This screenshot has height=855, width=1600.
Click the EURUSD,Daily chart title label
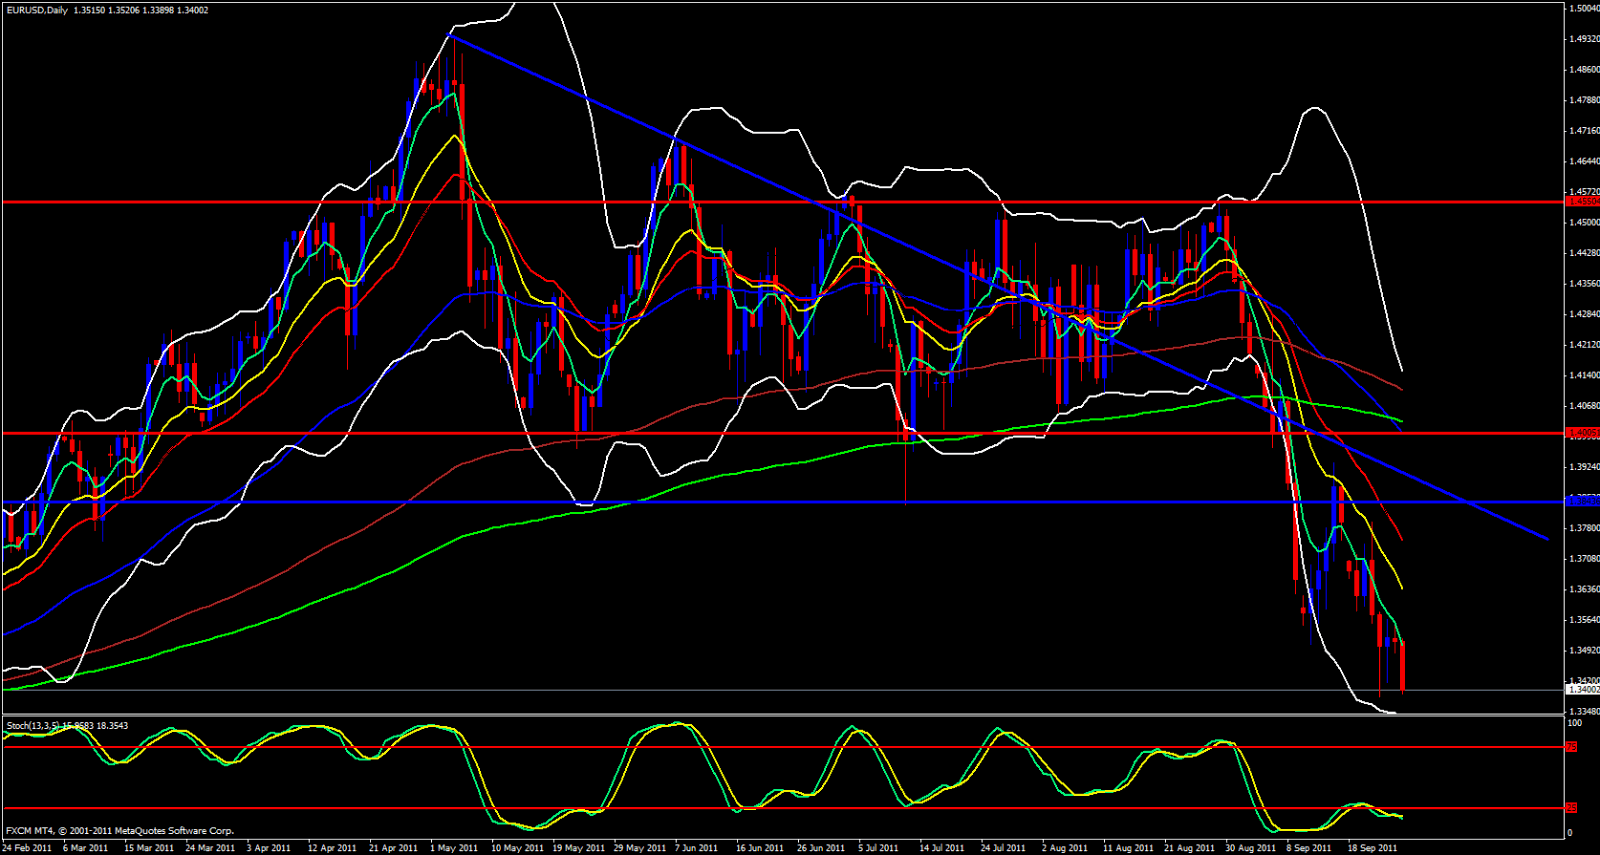36,10
